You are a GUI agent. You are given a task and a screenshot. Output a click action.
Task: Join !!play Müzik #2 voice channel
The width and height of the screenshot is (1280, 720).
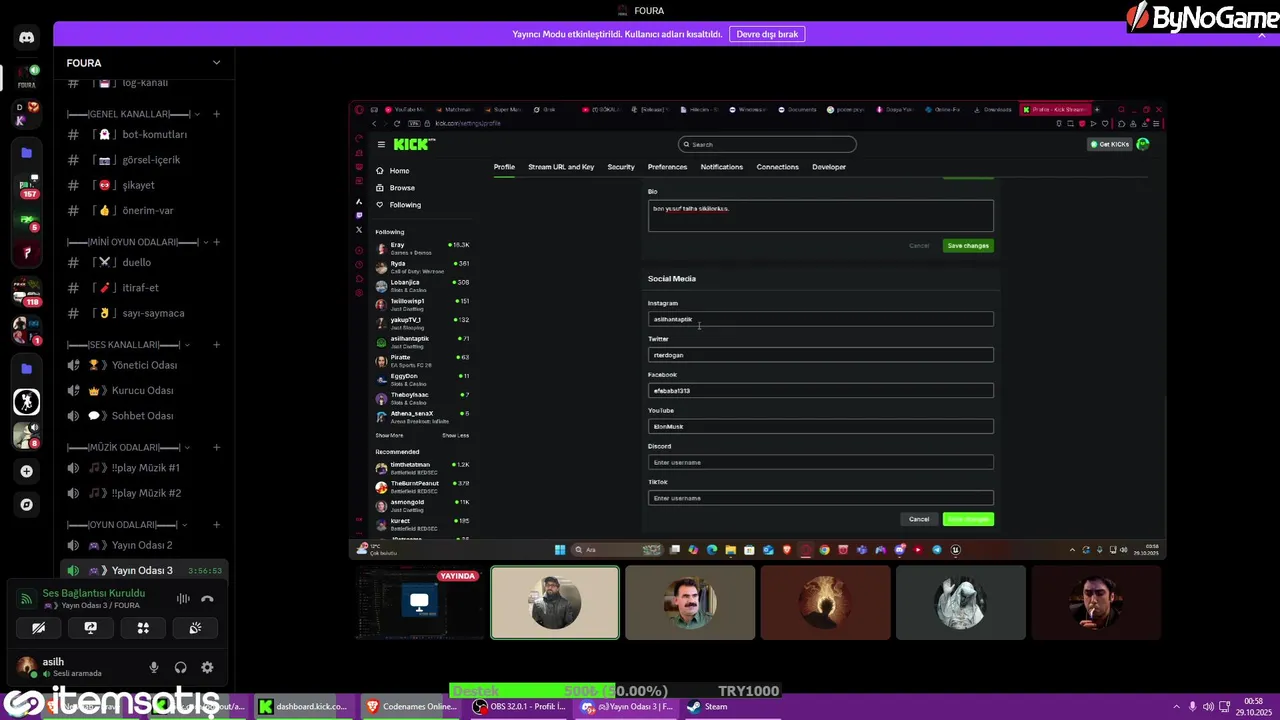[144, 493]
